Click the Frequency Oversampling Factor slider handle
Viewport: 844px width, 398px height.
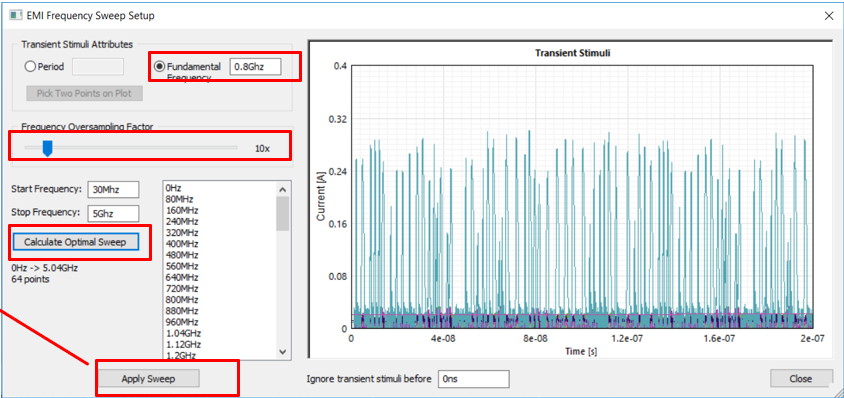tap(47, 148)
